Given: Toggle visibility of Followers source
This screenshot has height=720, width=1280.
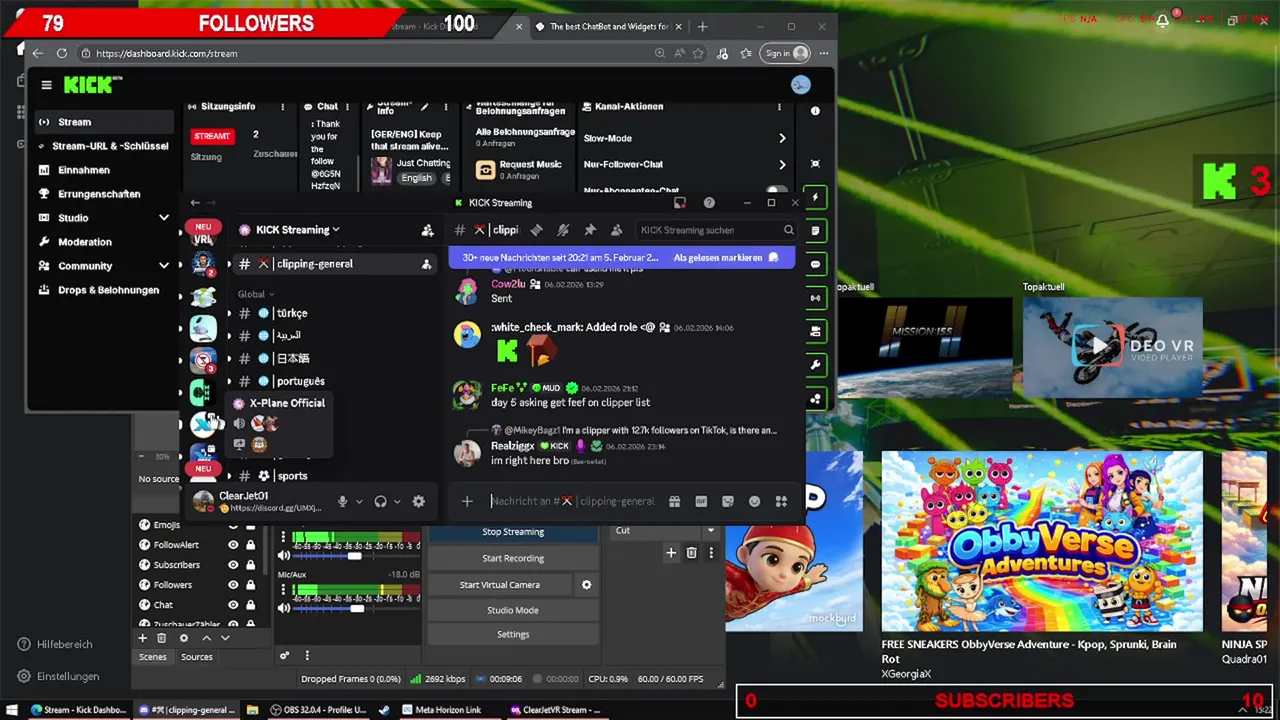Looking at the screenshot, I should [x=233, y=585].
